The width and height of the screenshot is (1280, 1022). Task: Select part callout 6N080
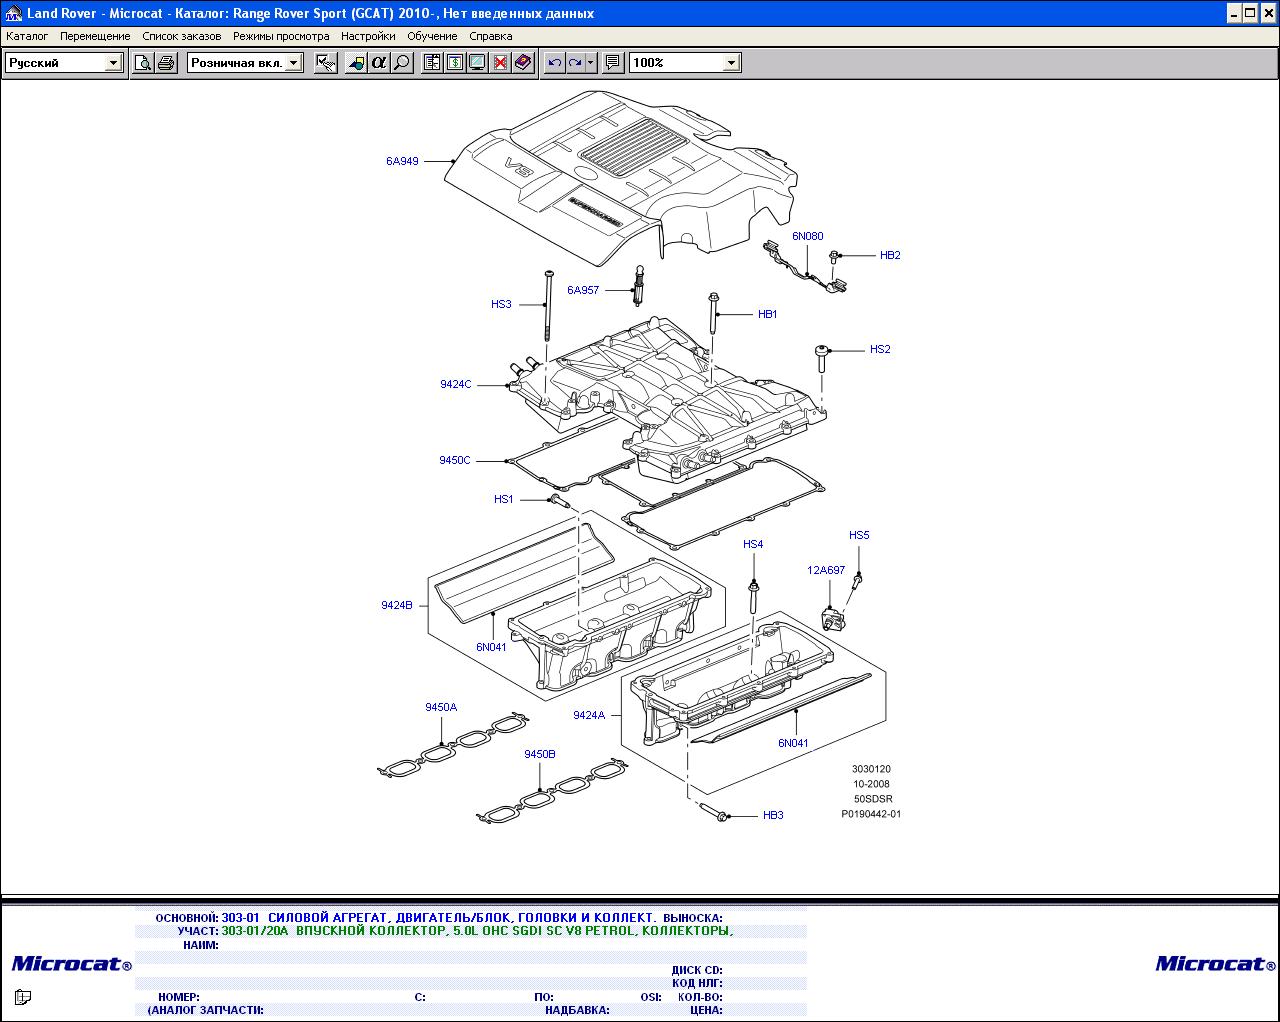click(807, 237)
